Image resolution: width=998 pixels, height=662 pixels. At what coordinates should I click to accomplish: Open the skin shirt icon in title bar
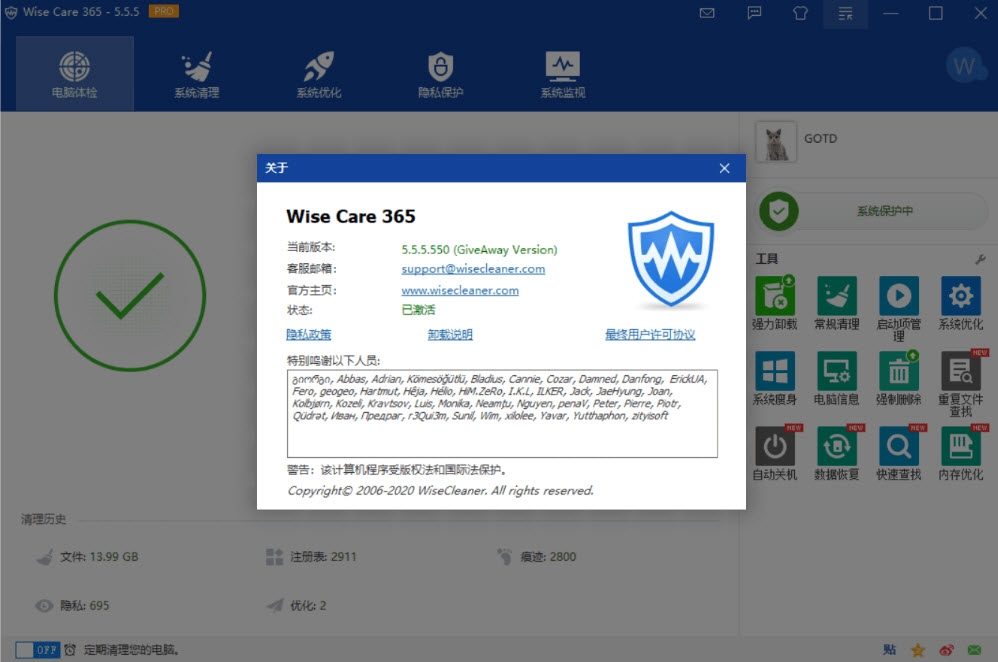point(801,13)
